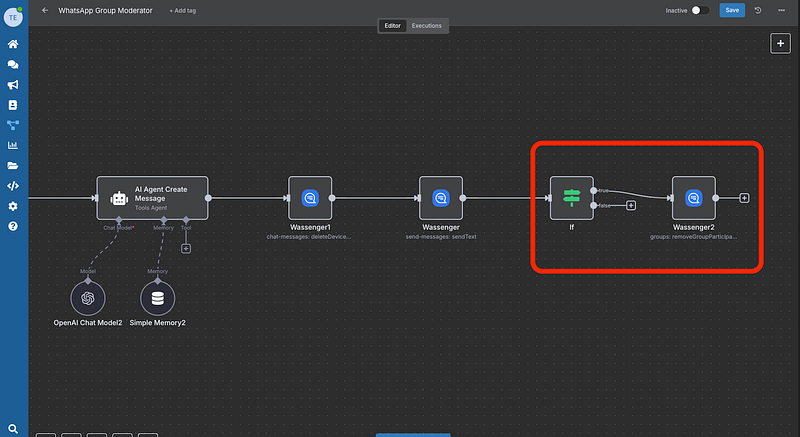
Task: Go back using the arrow button
Action: tap(45, 10)
